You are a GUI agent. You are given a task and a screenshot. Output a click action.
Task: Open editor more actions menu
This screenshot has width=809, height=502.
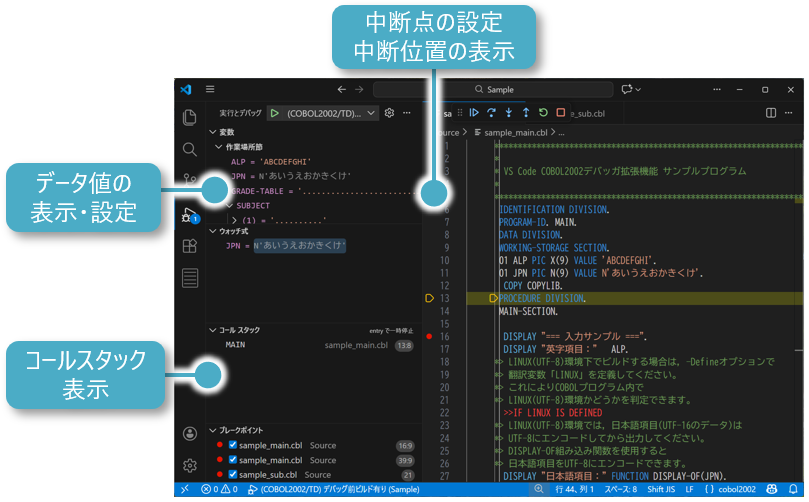[x=788, y=113]
